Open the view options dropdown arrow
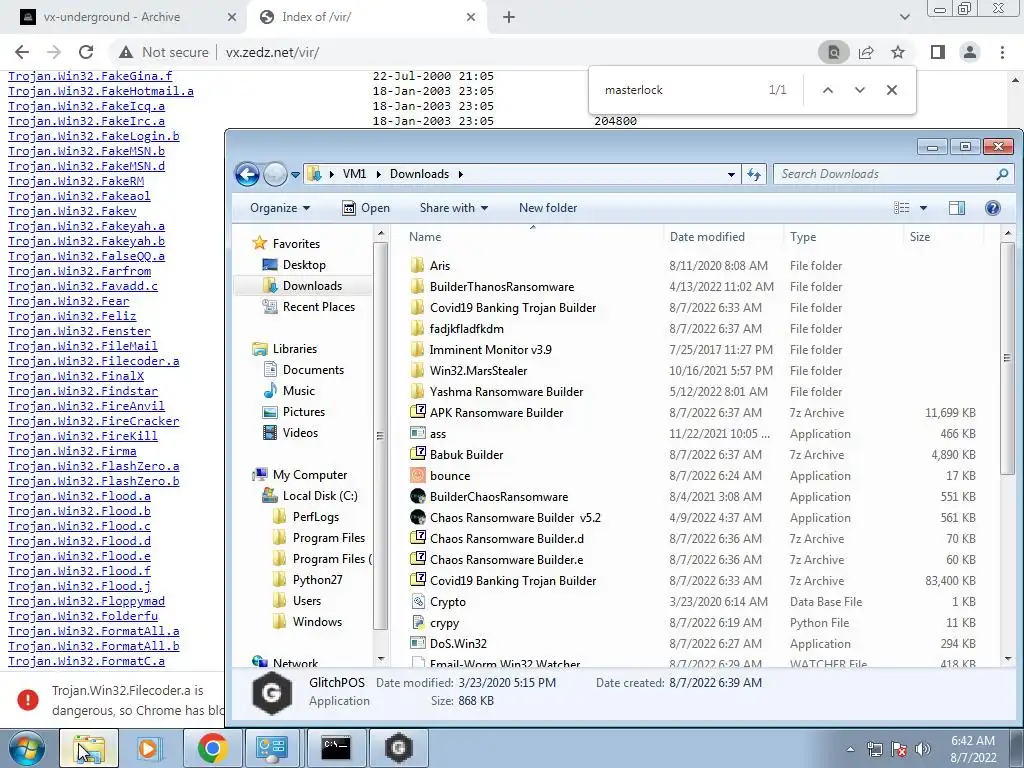This screenshot has width=1024, height=768. 923,208
